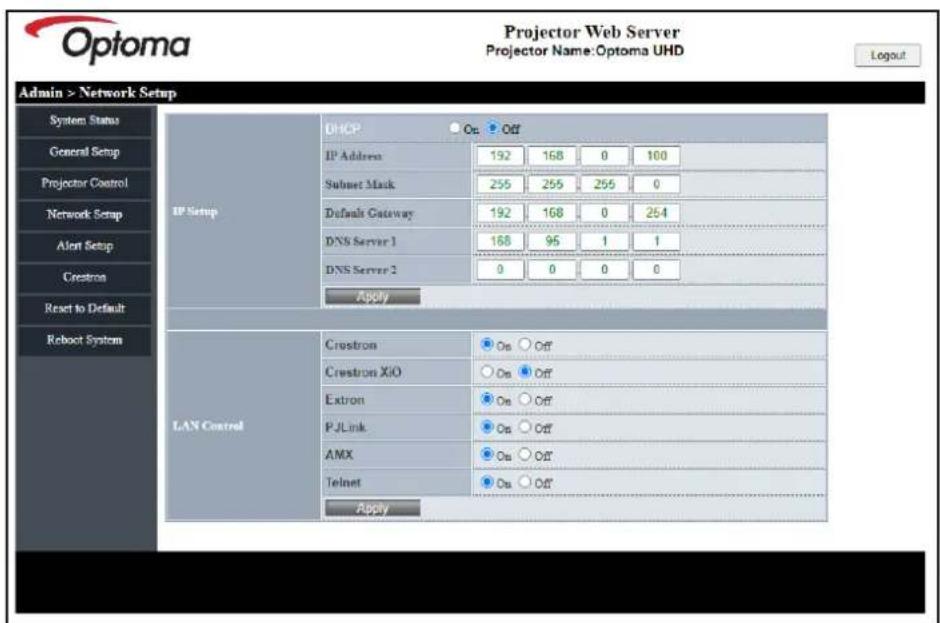Edit Subnet Mask first octet field
This screenshot has height=623, width=940.
point(500,184)
